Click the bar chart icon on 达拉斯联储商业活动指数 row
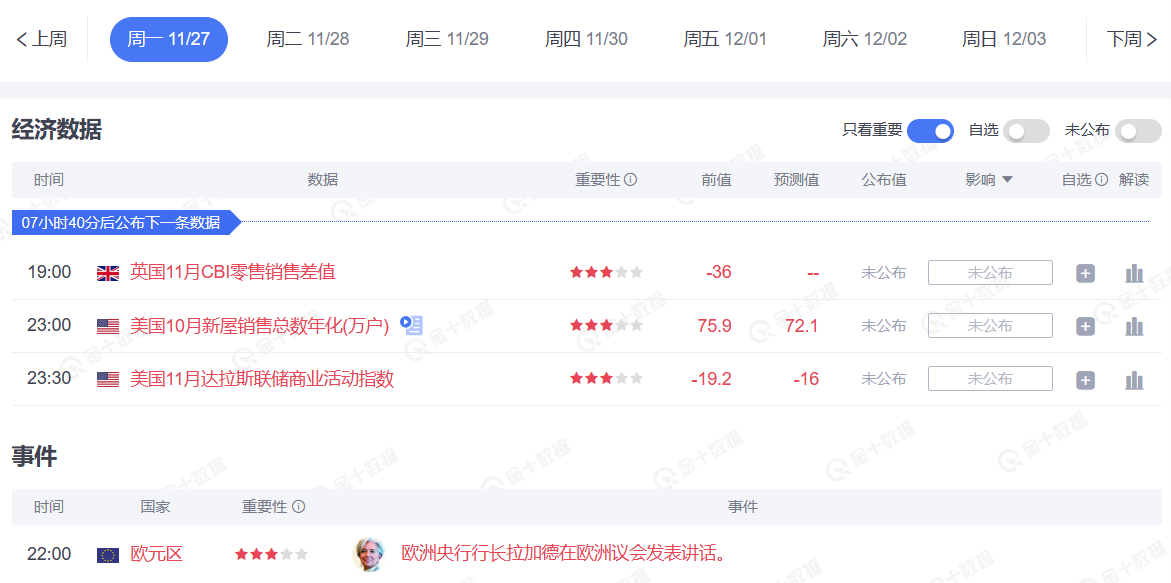 pyautogui.click(x=1133, y=378)
